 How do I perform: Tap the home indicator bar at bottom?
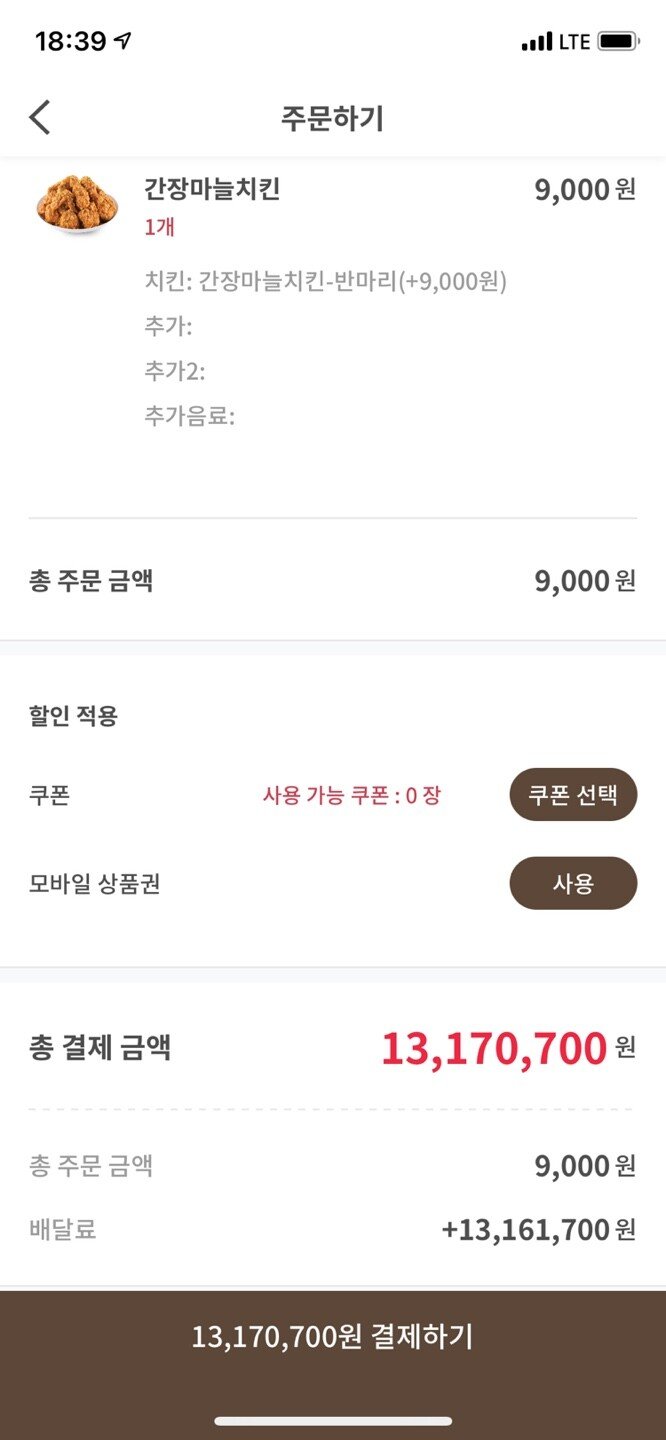click(x=332, y=1421)
